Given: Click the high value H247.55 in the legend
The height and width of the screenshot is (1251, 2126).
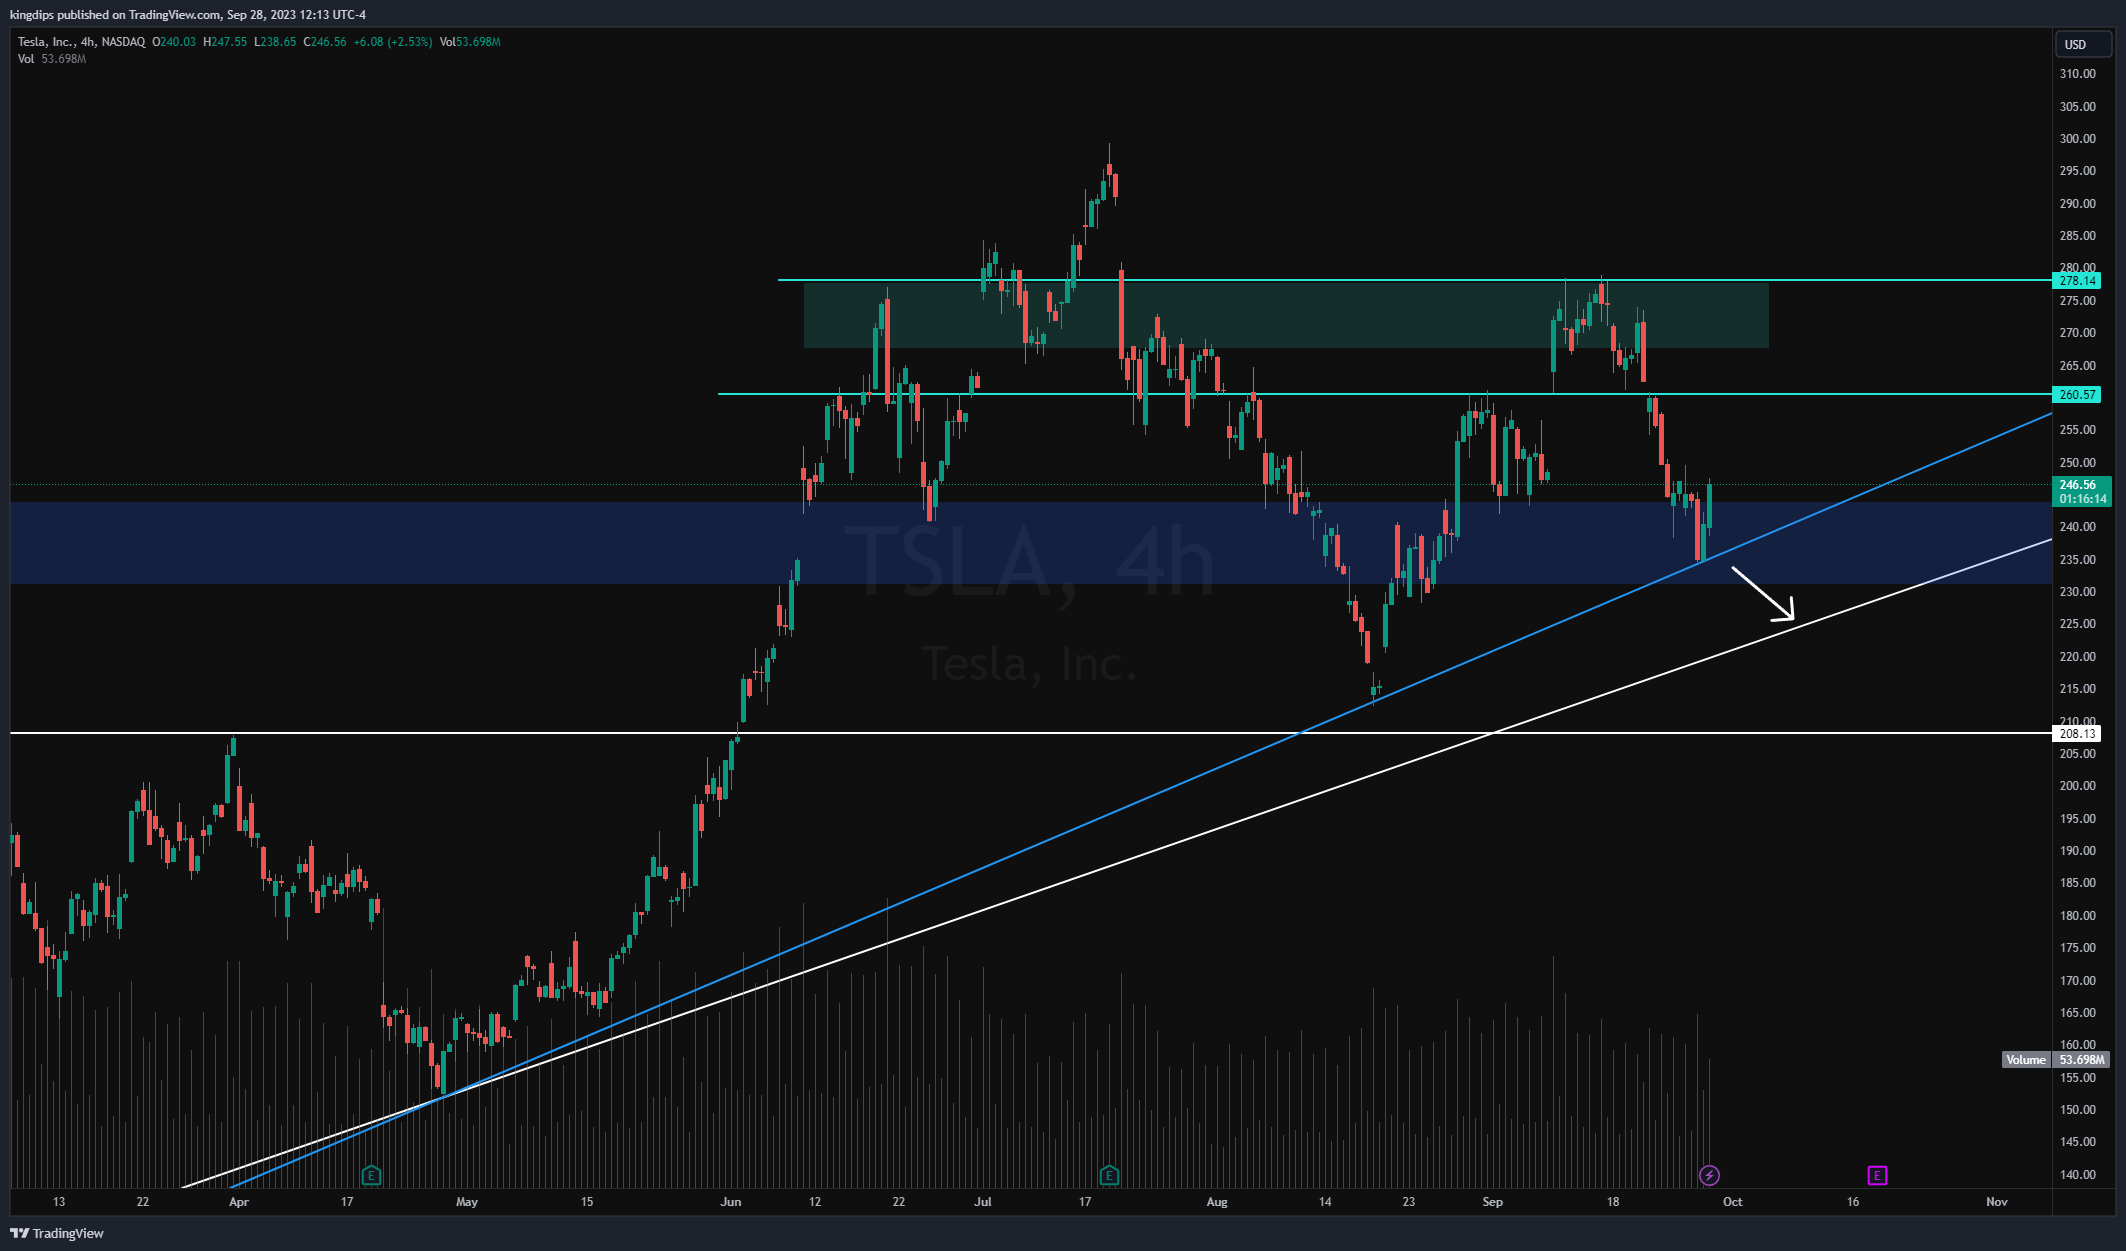Looking at the screenshot, I should tap(225, 42).
